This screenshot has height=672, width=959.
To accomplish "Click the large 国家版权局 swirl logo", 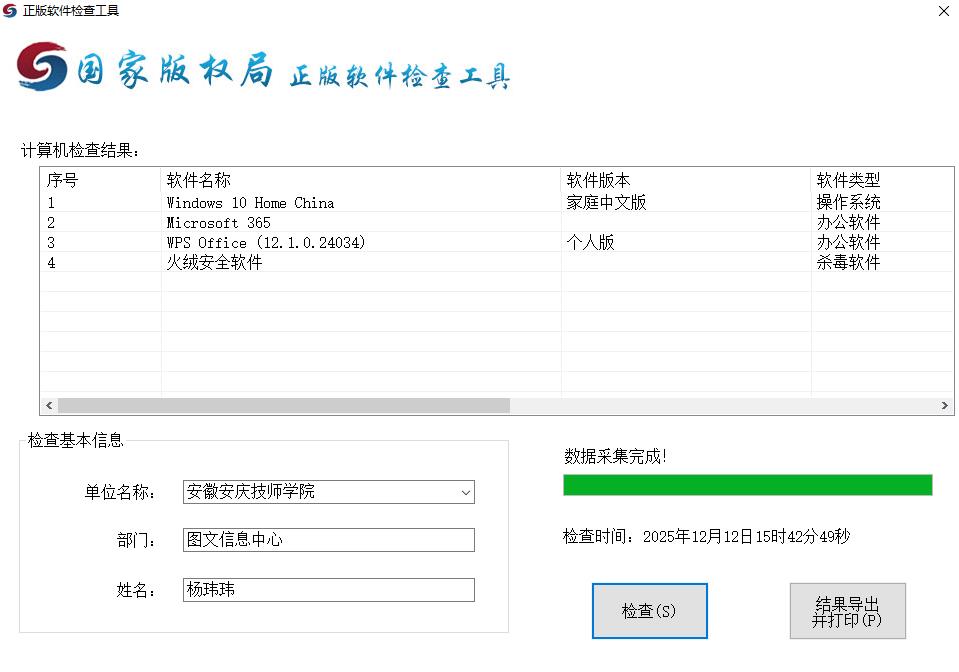I will (x=42, y=67).
